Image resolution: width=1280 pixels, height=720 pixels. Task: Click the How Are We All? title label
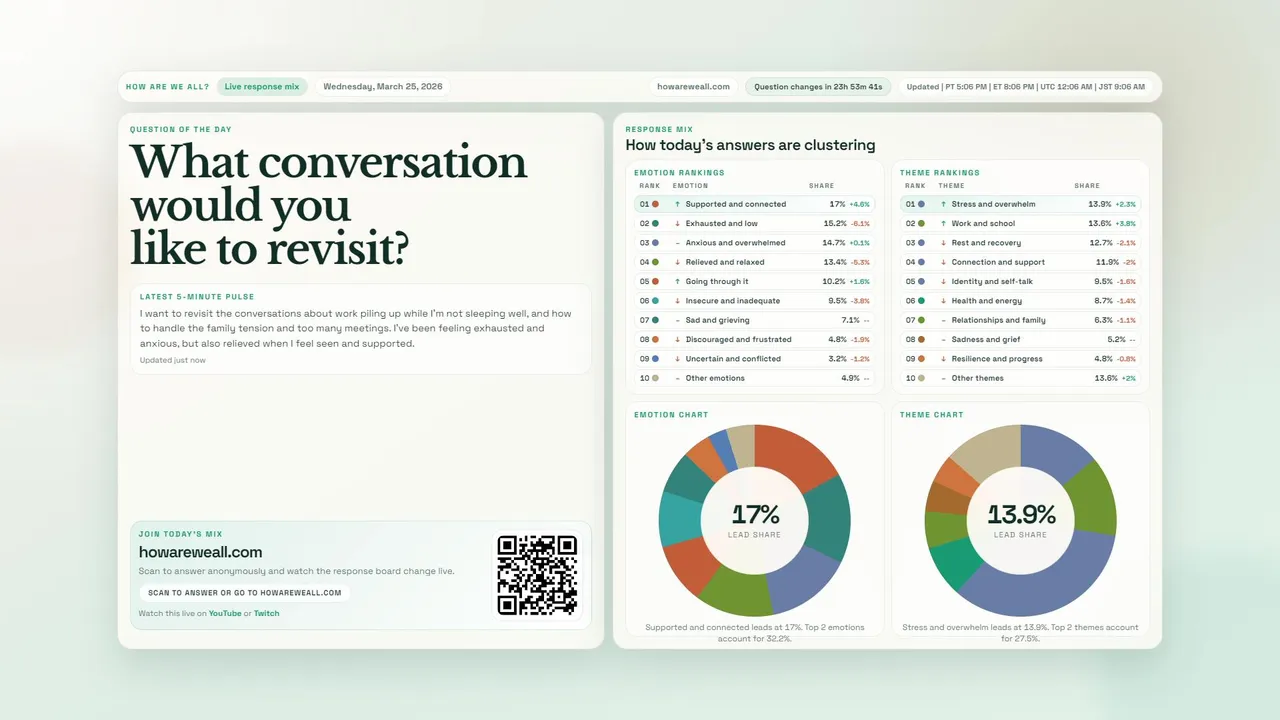[168, 87]
